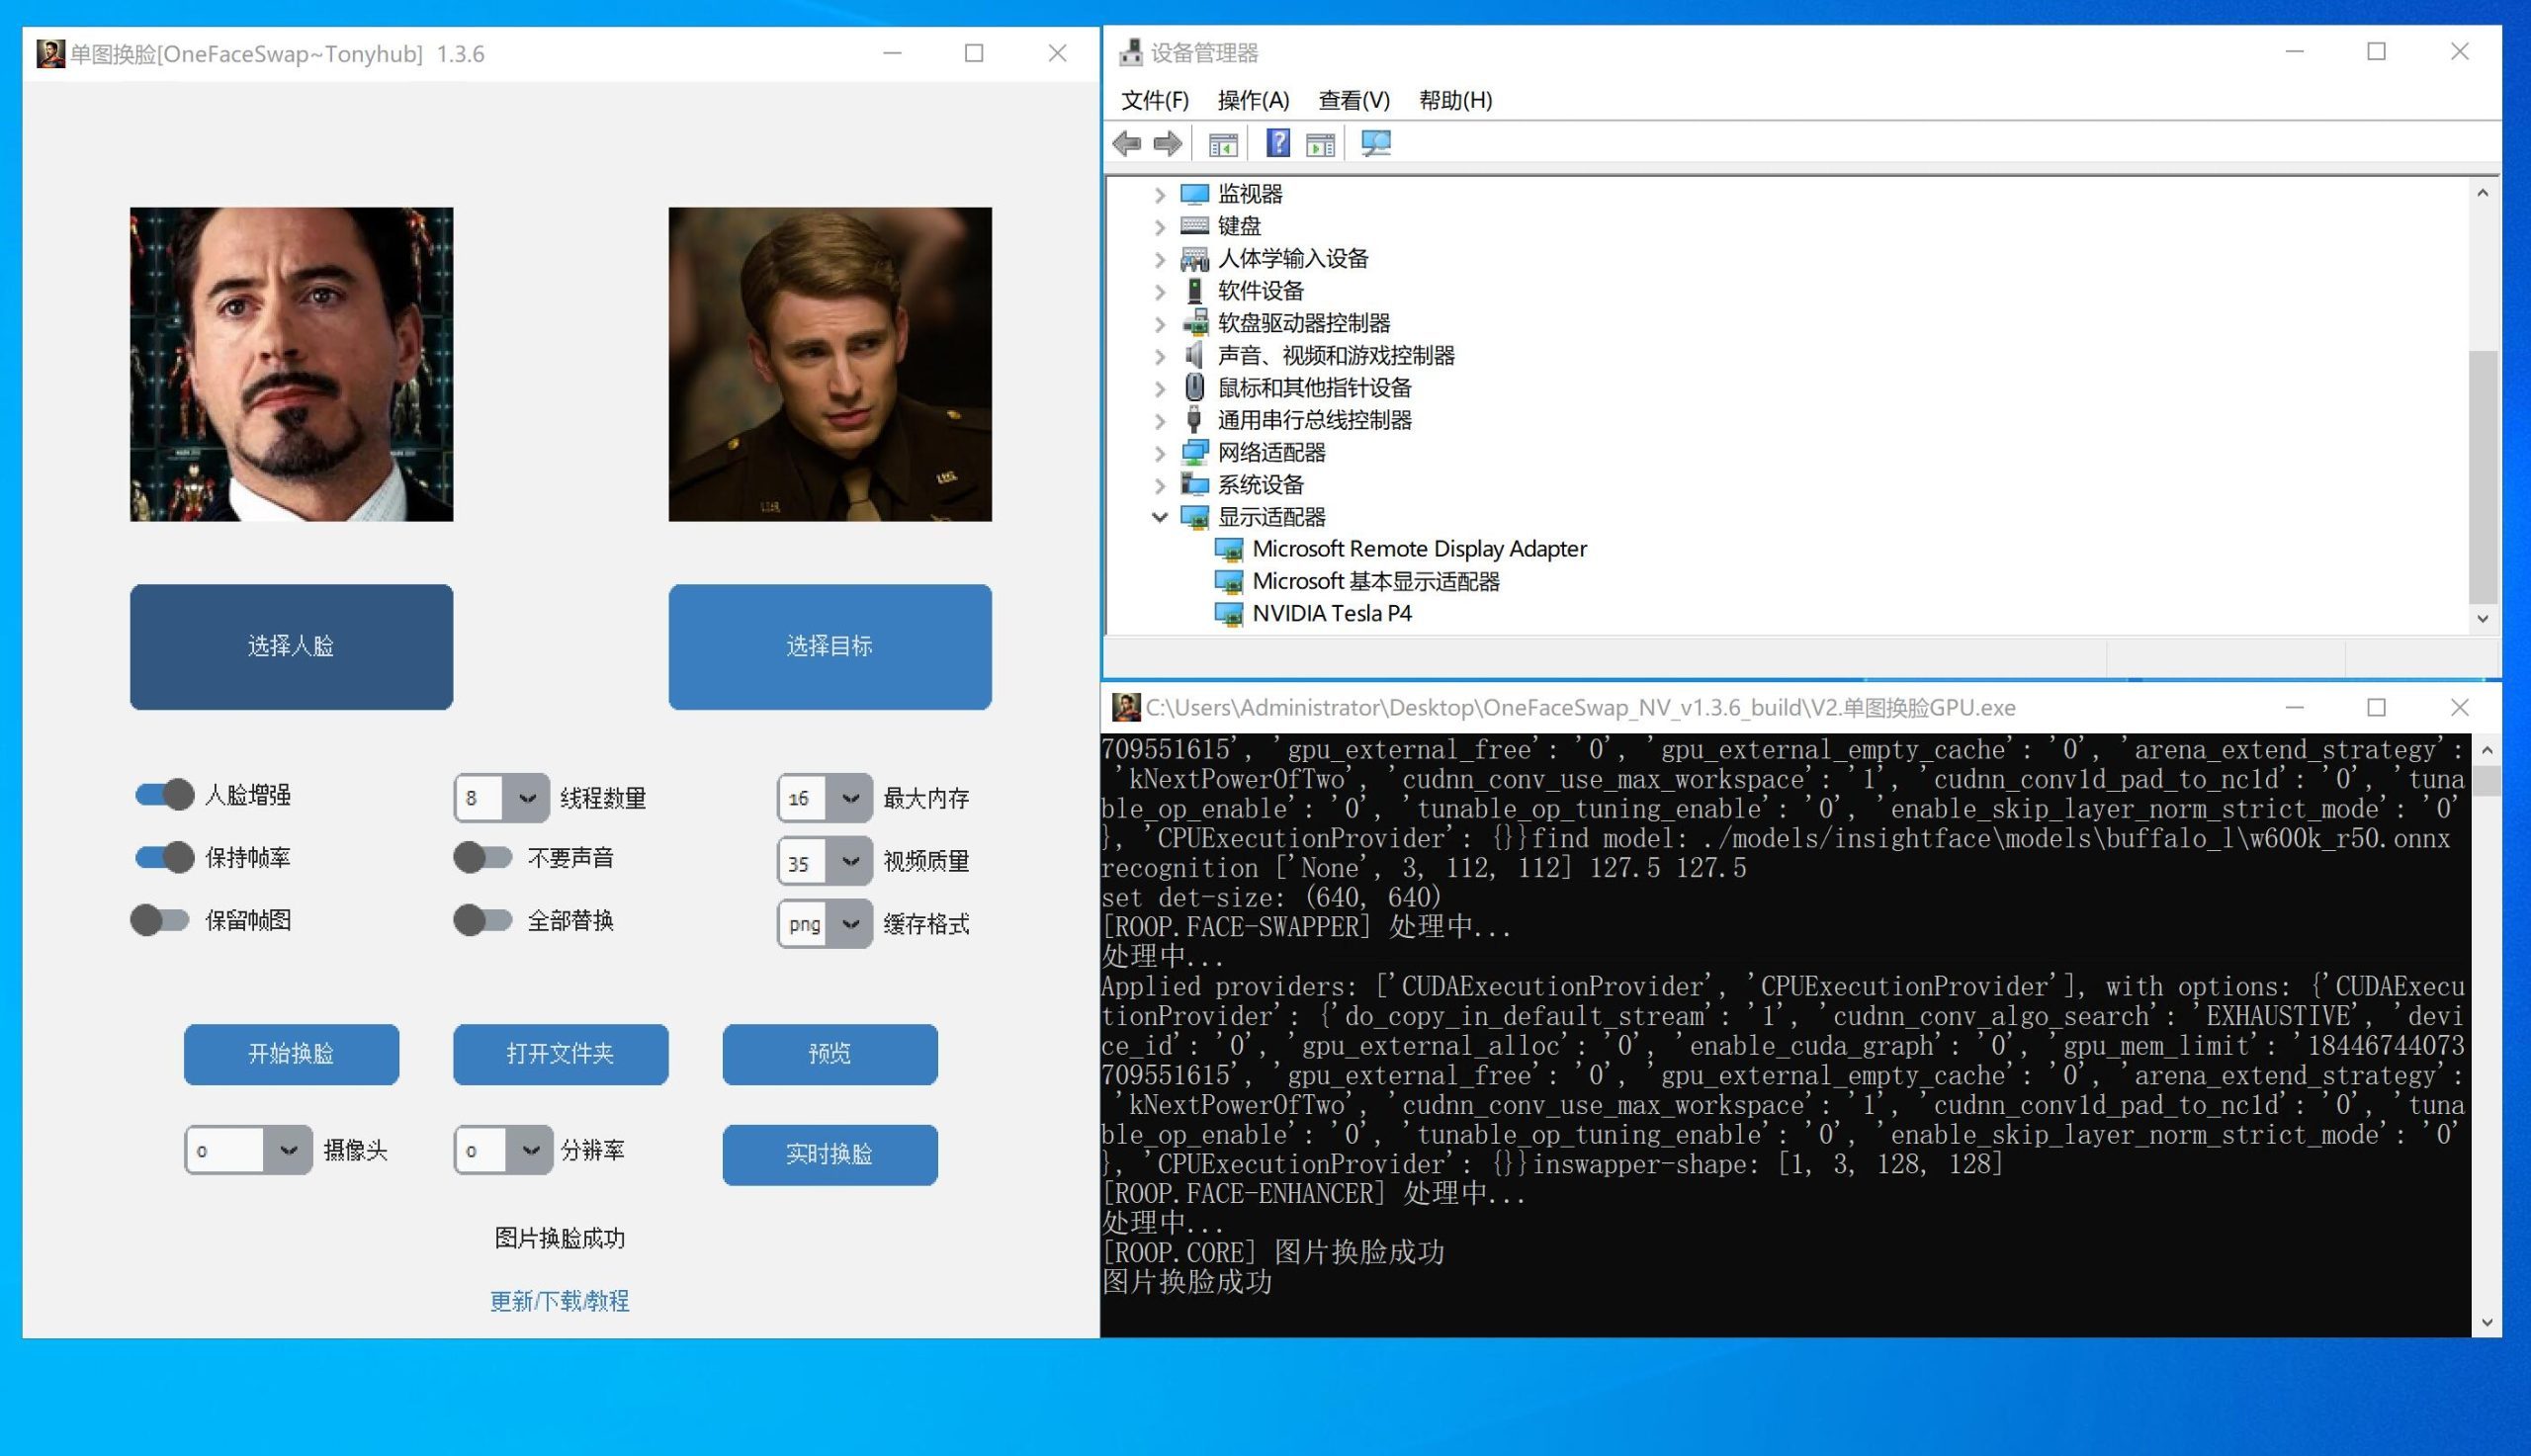Click the 选择人脸 button
Viewport: 2531px width, 1456px height.
291,647
